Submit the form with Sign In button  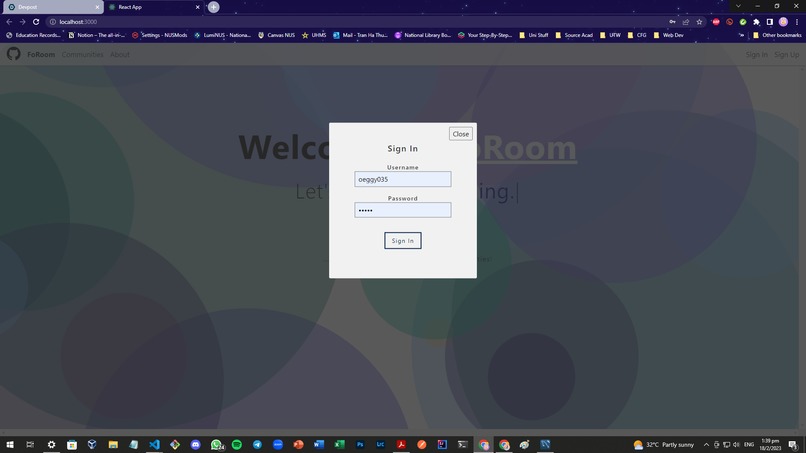pos(402,240)
